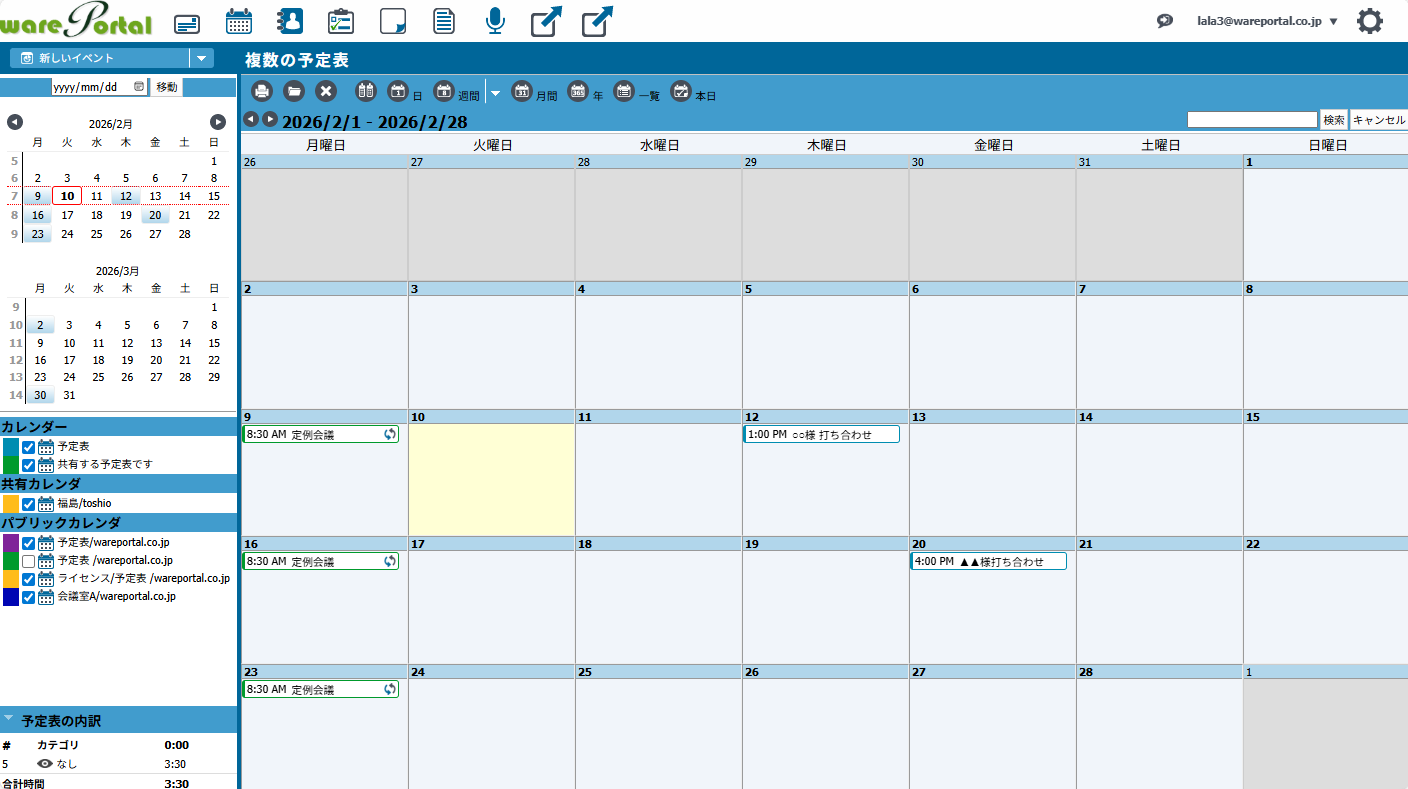
Task: Switch to 月間 monthly view
Action: 534,92
